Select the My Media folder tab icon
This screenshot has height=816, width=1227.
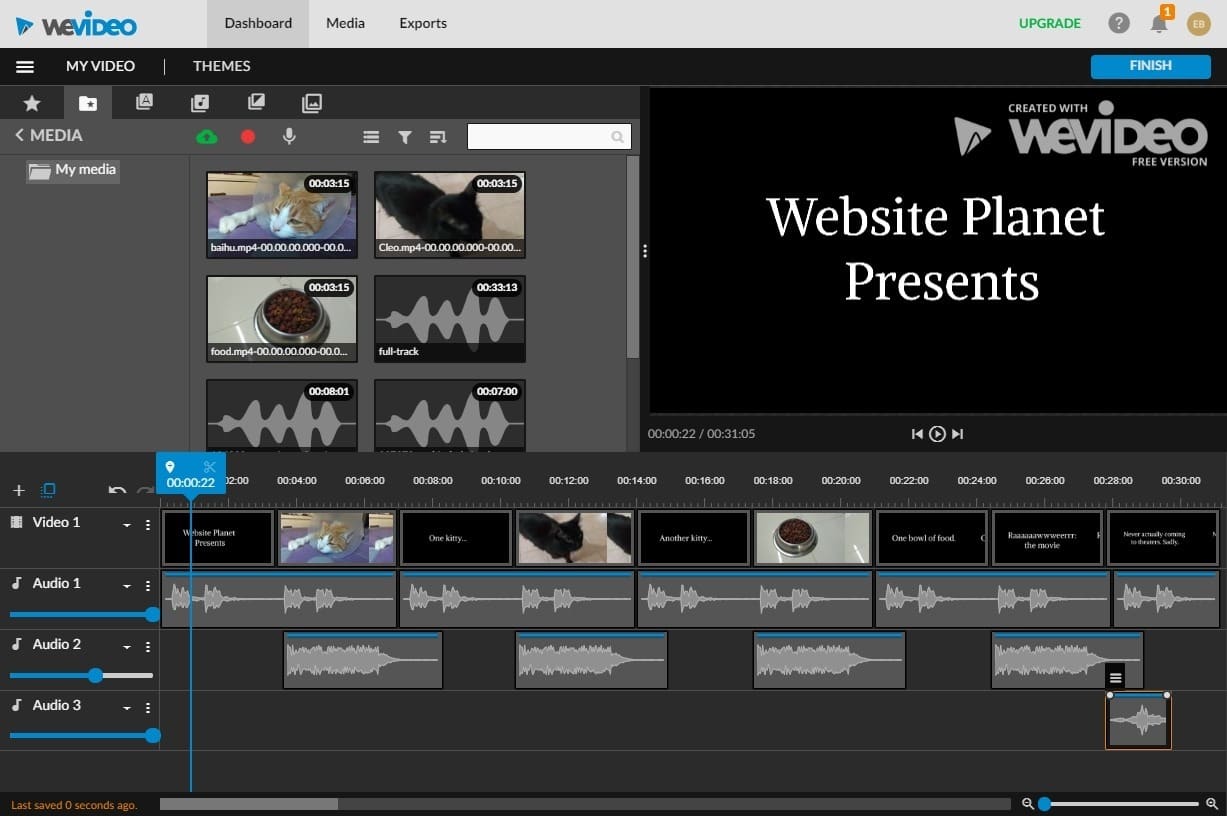coord(88,103)
